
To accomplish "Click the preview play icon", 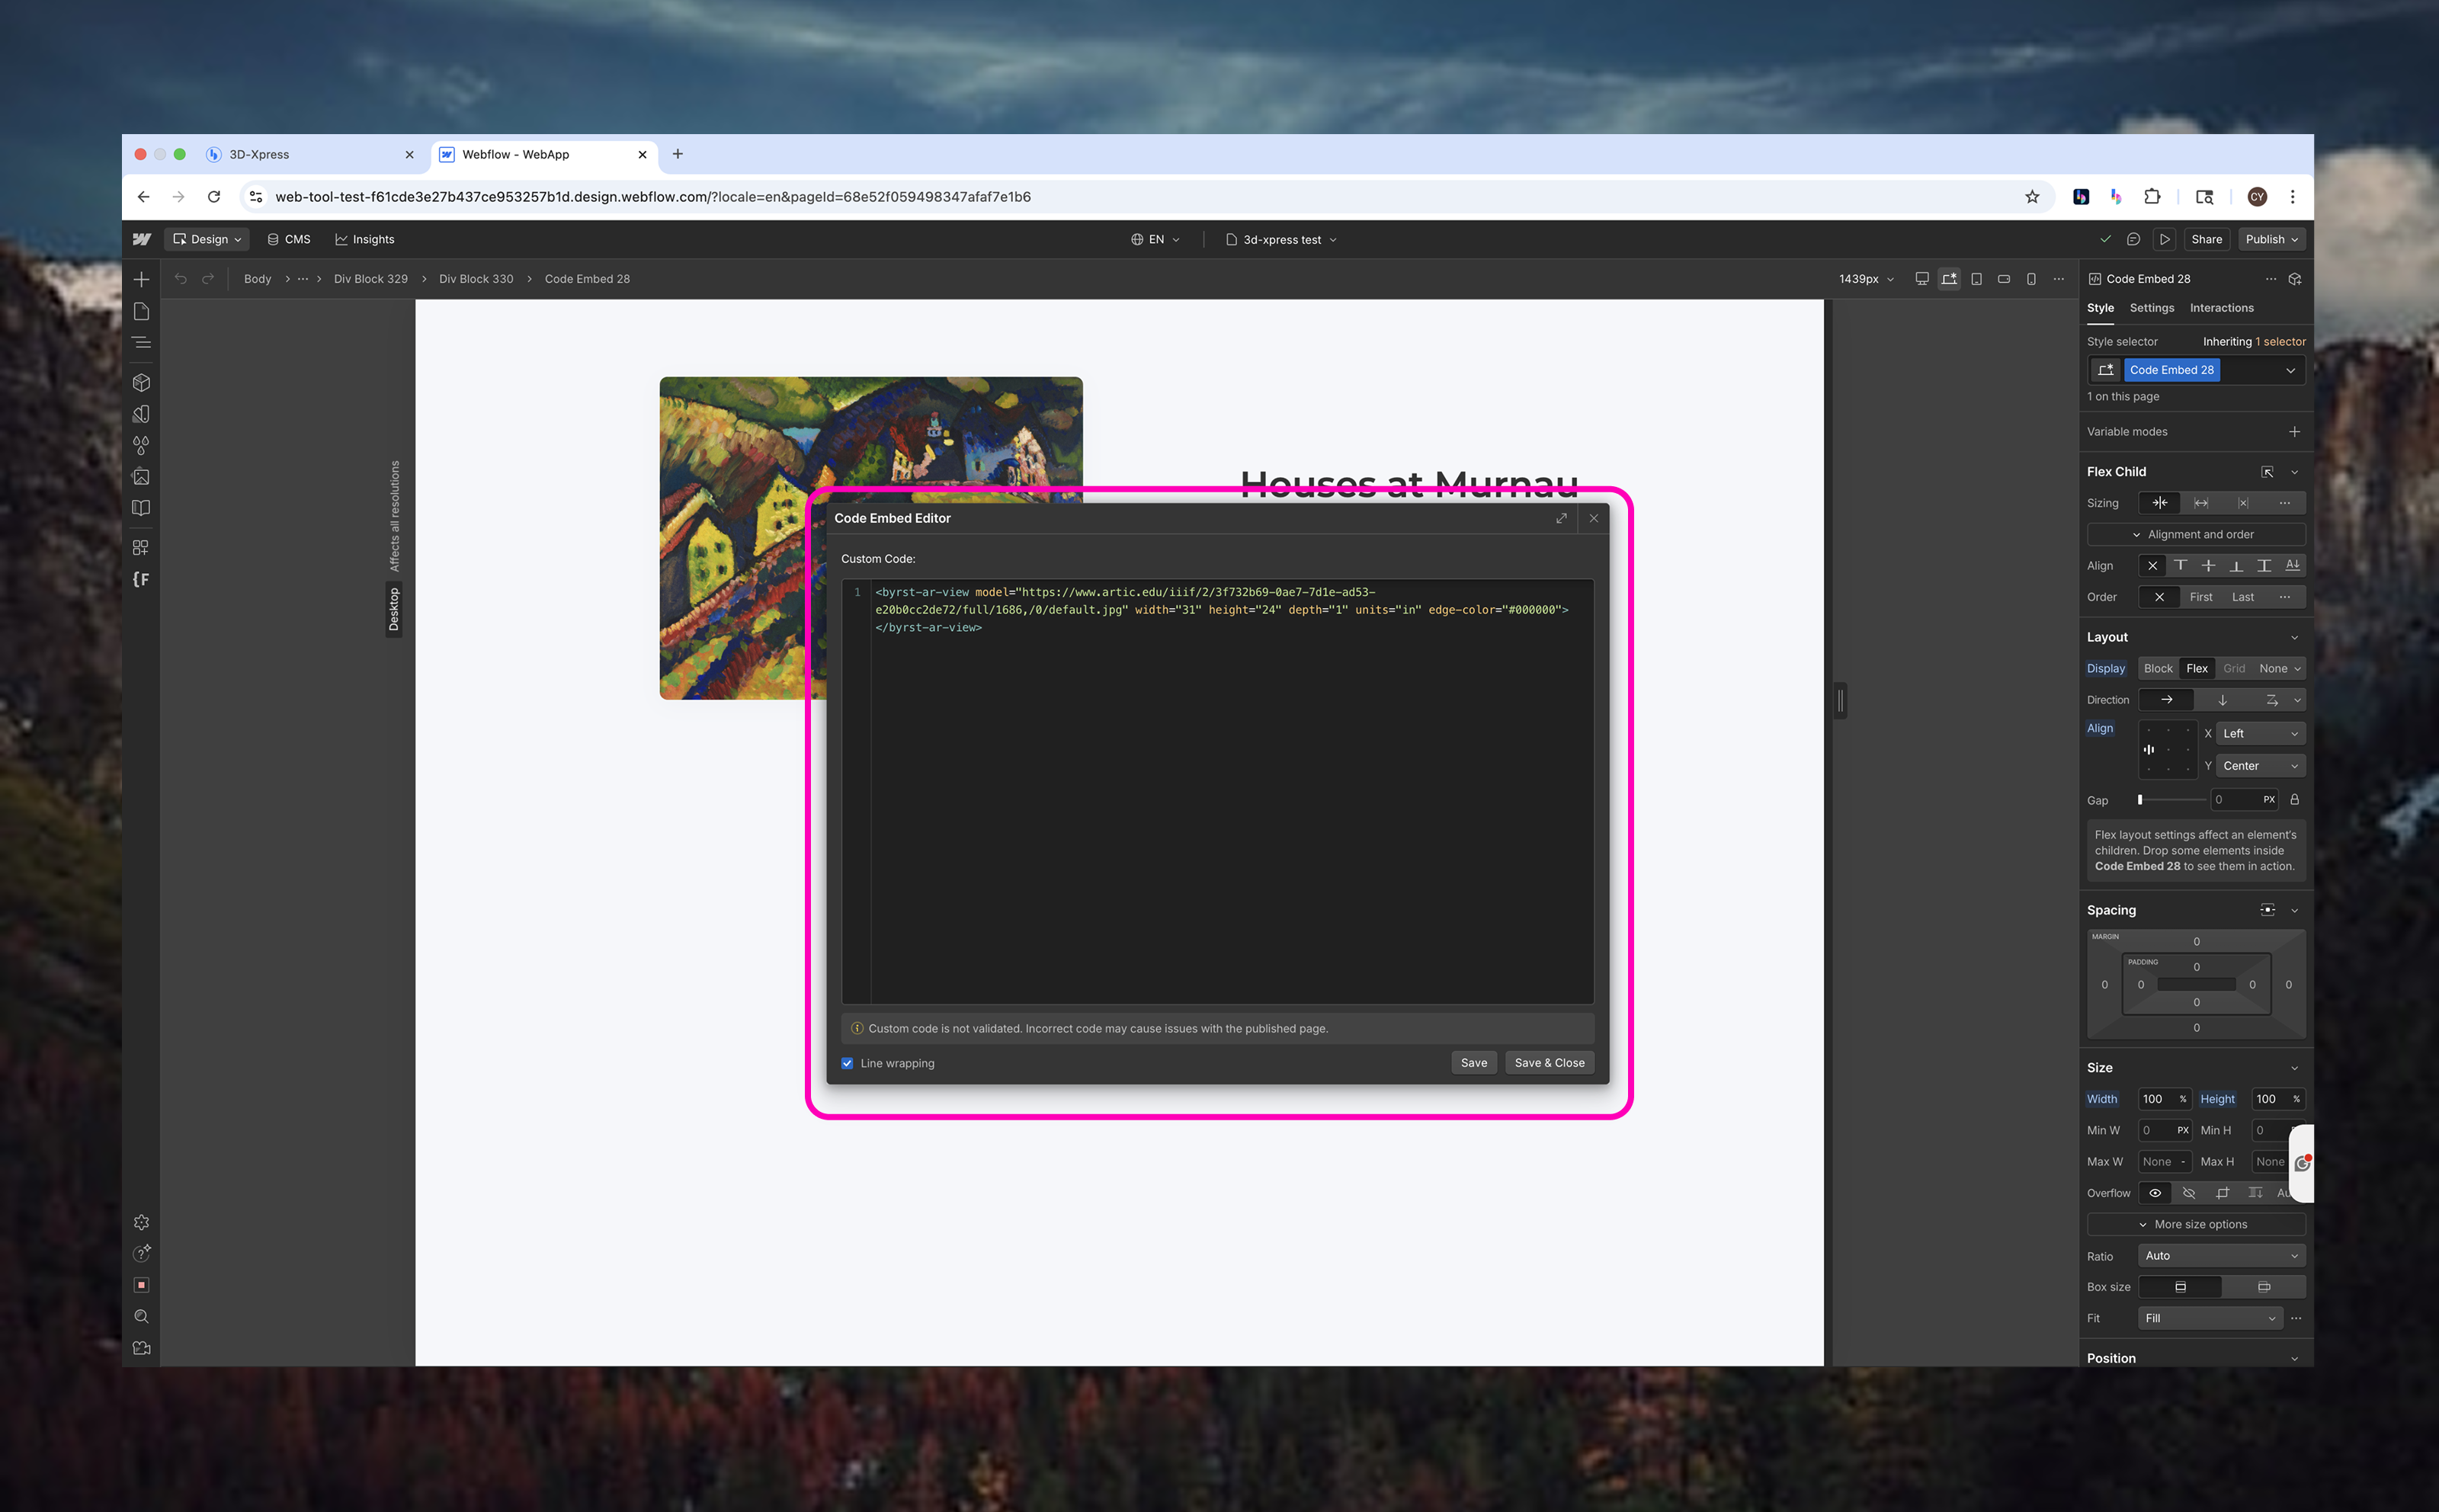I will pyautogui.click(x=2164, y=240).
